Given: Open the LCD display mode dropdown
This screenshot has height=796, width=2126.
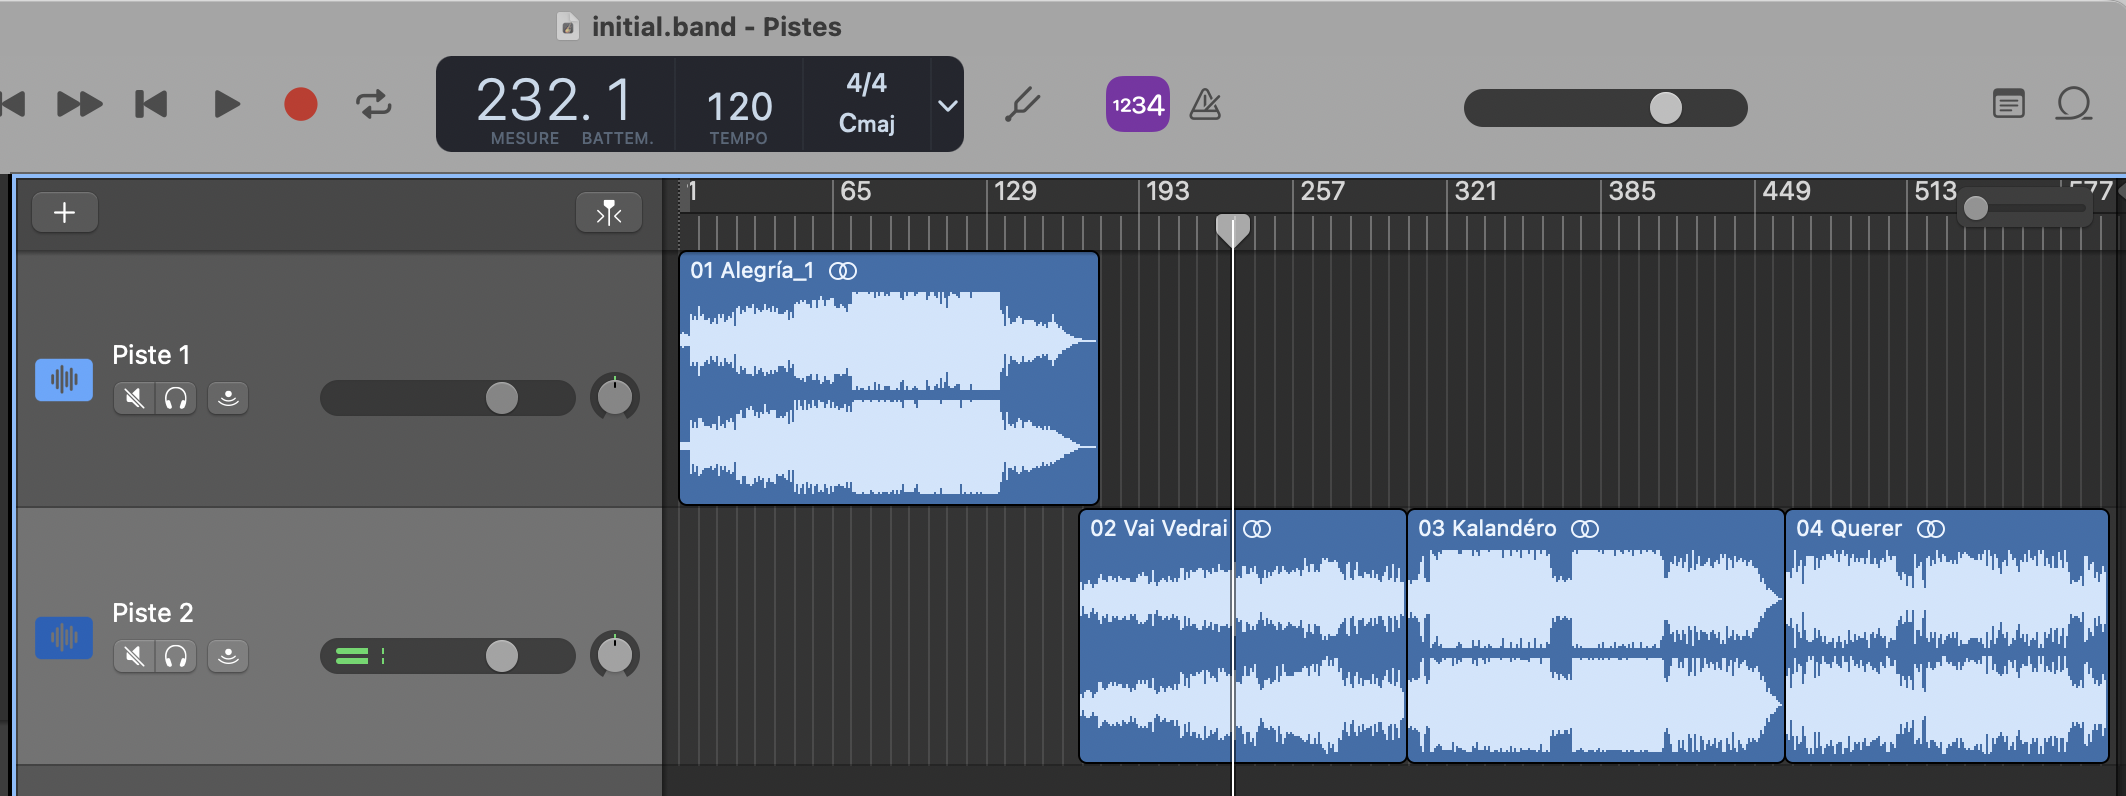Looking at the screenshot, I should 947,105.
